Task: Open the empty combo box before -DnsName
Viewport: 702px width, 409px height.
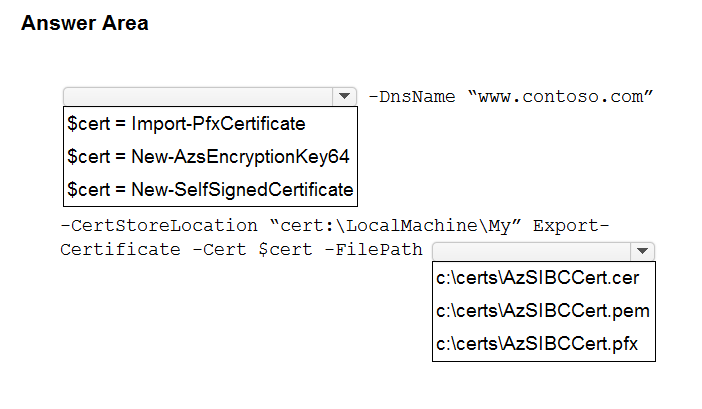Action: (198, 96)
